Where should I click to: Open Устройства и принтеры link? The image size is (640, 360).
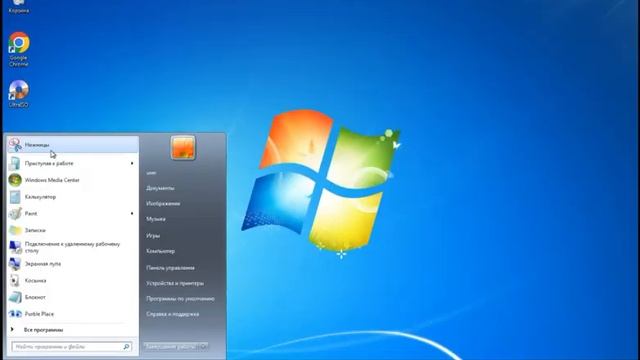175,283
